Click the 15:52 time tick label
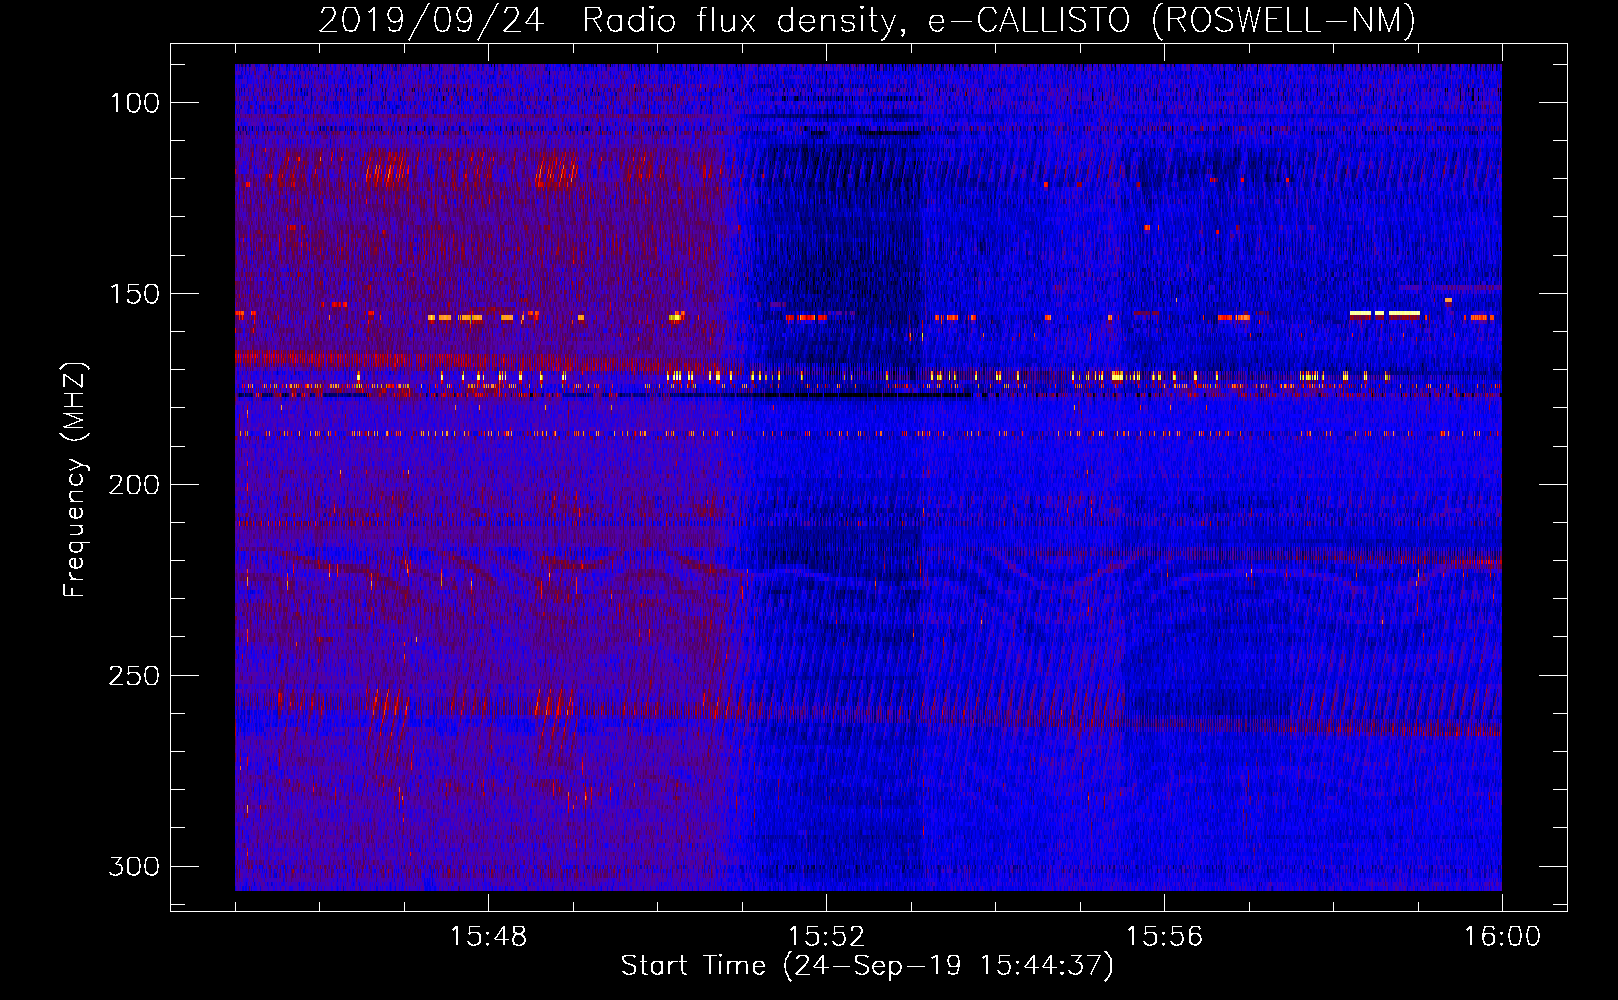This screenshot has width=1618, height=1000. (x=826, y=937)
